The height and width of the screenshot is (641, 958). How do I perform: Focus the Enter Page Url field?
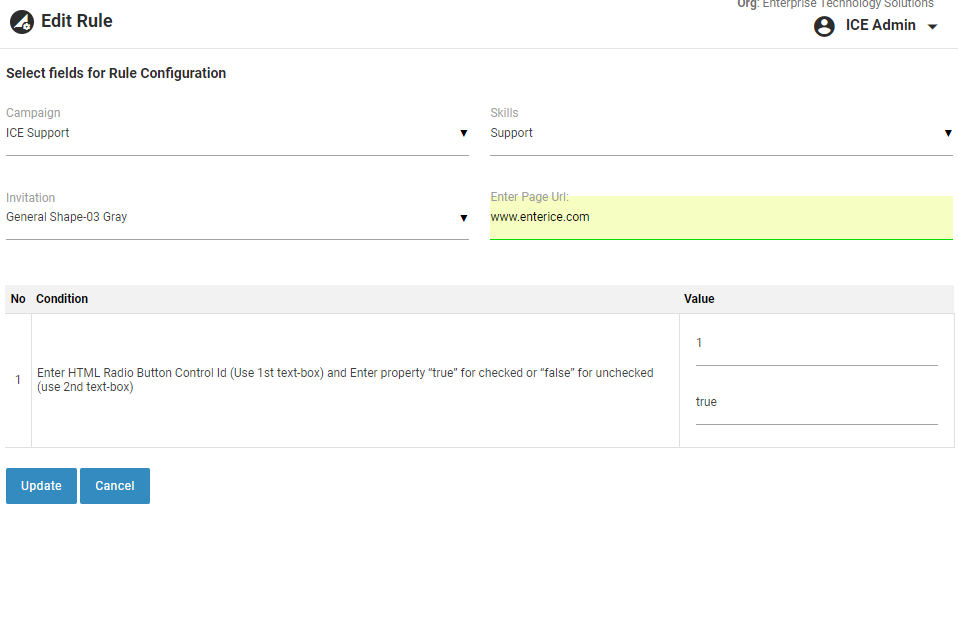(720, 217)
